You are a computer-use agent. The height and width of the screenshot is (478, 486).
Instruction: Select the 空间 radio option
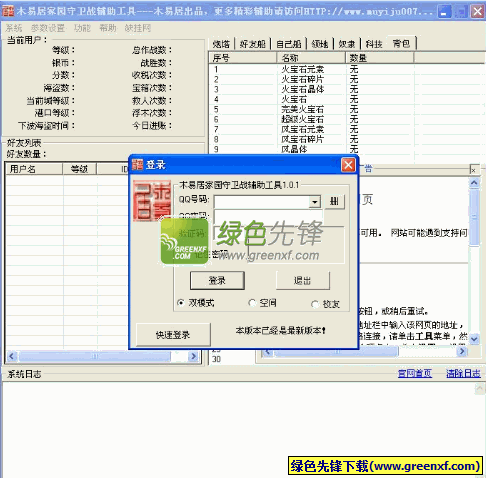(252, 303)
